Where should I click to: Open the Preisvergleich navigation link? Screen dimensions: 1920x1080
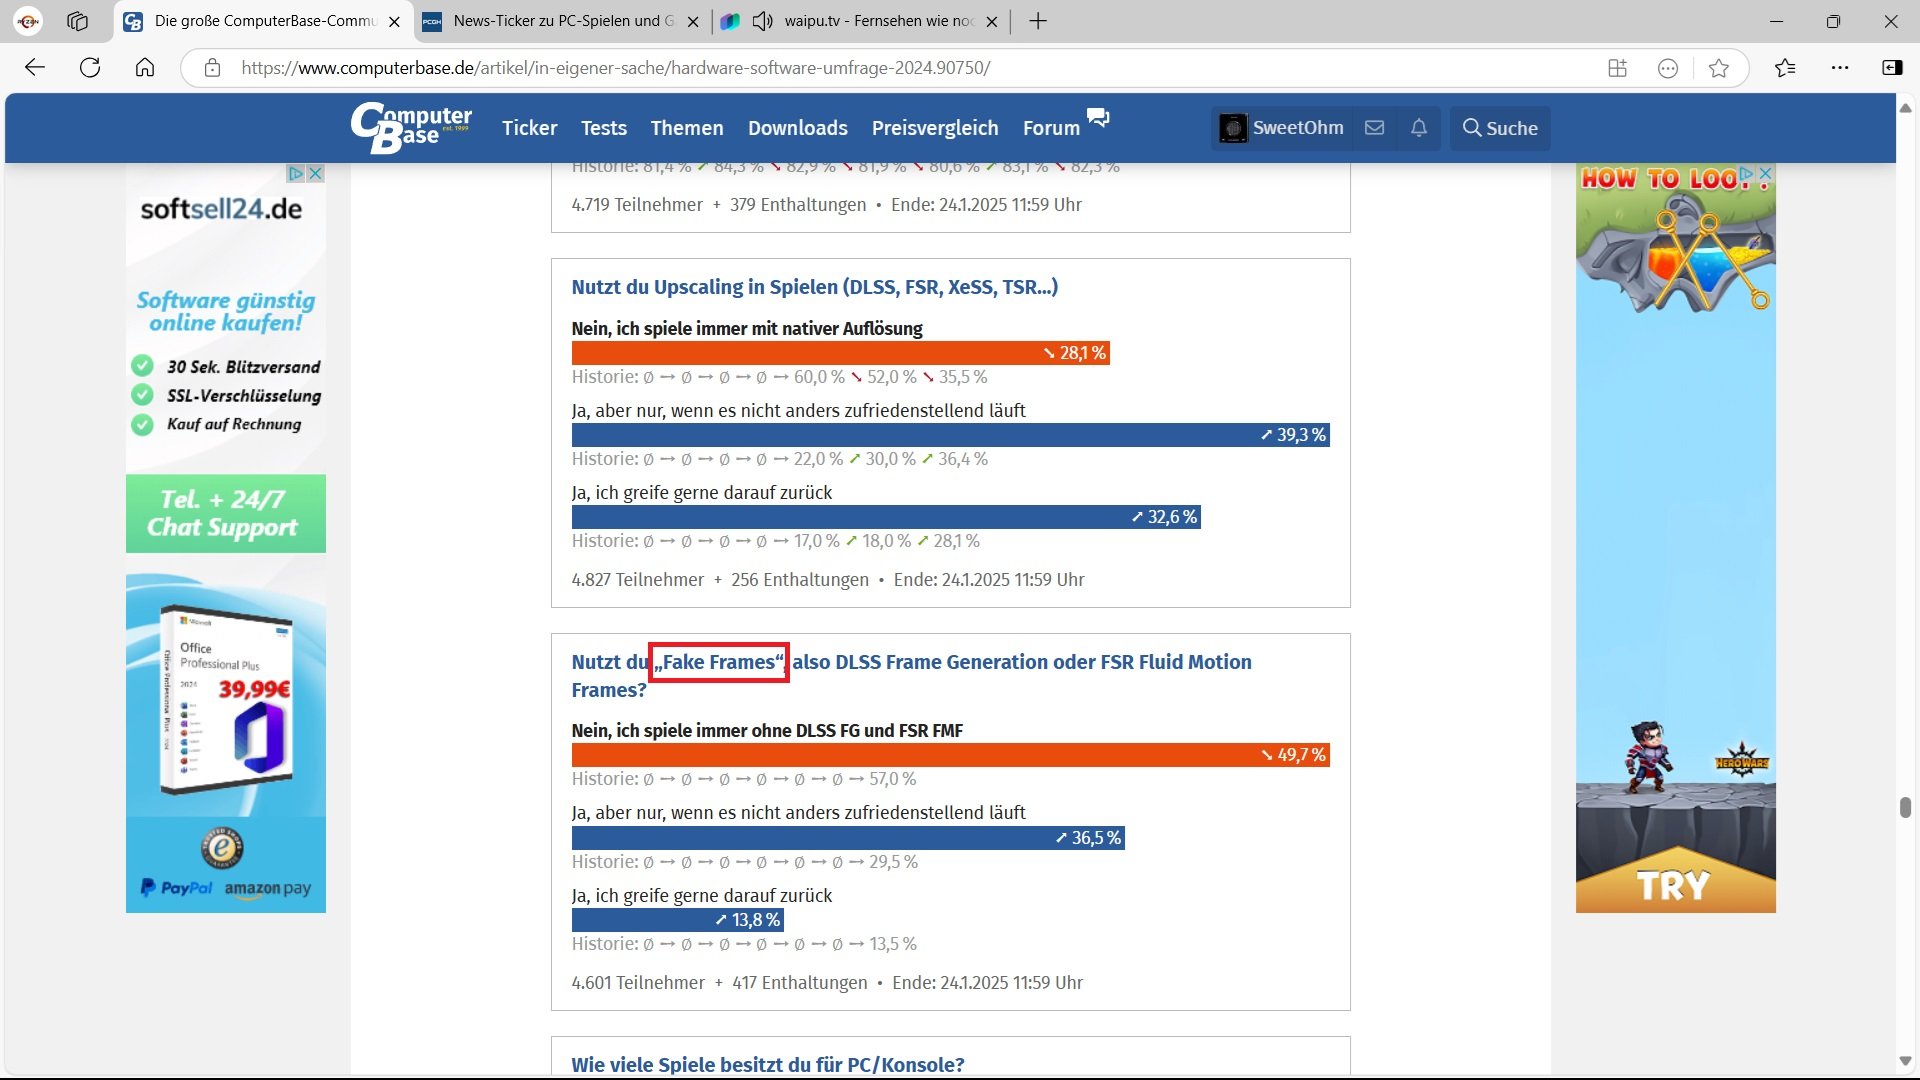pyautogui.click(x=934, y=128)
